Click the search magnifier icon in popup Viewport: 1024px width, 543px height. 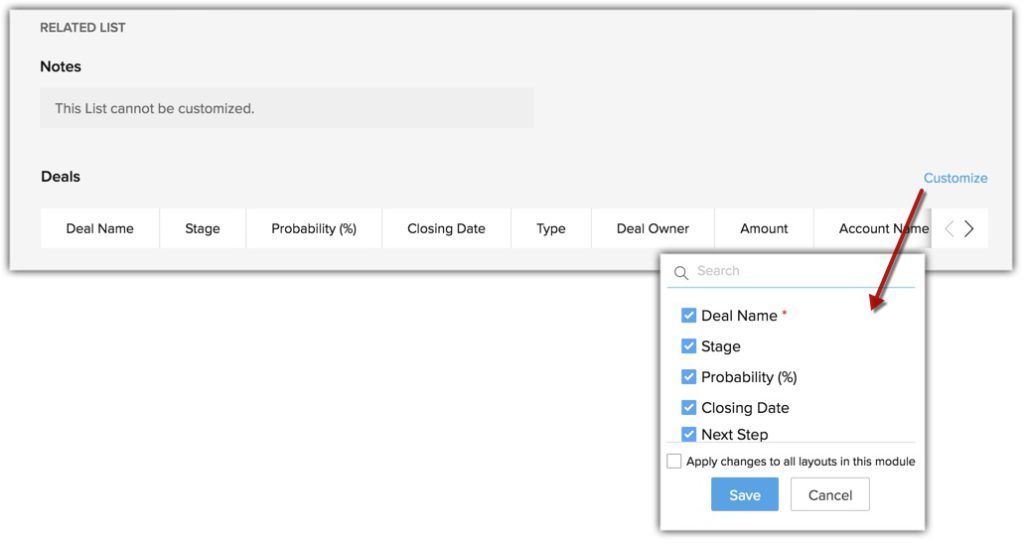tap(681, 272)
